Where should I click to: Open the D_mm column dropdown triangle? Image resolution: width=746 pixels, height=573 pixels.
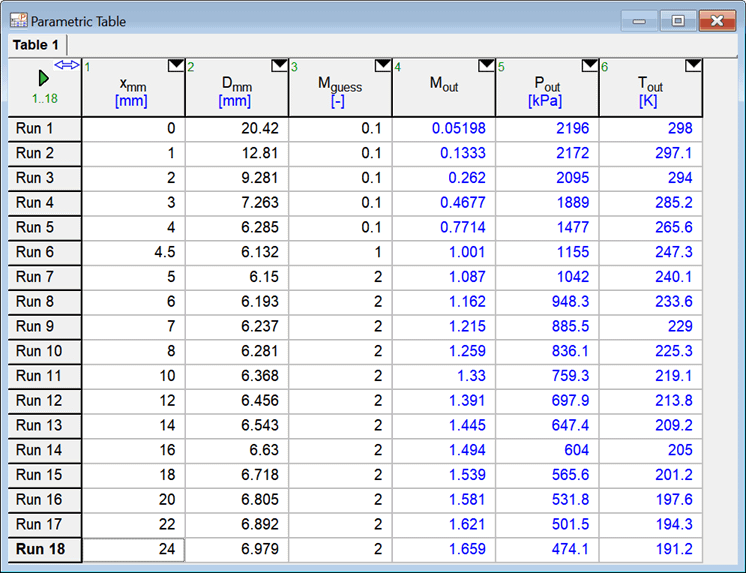(x=279, y=66)
